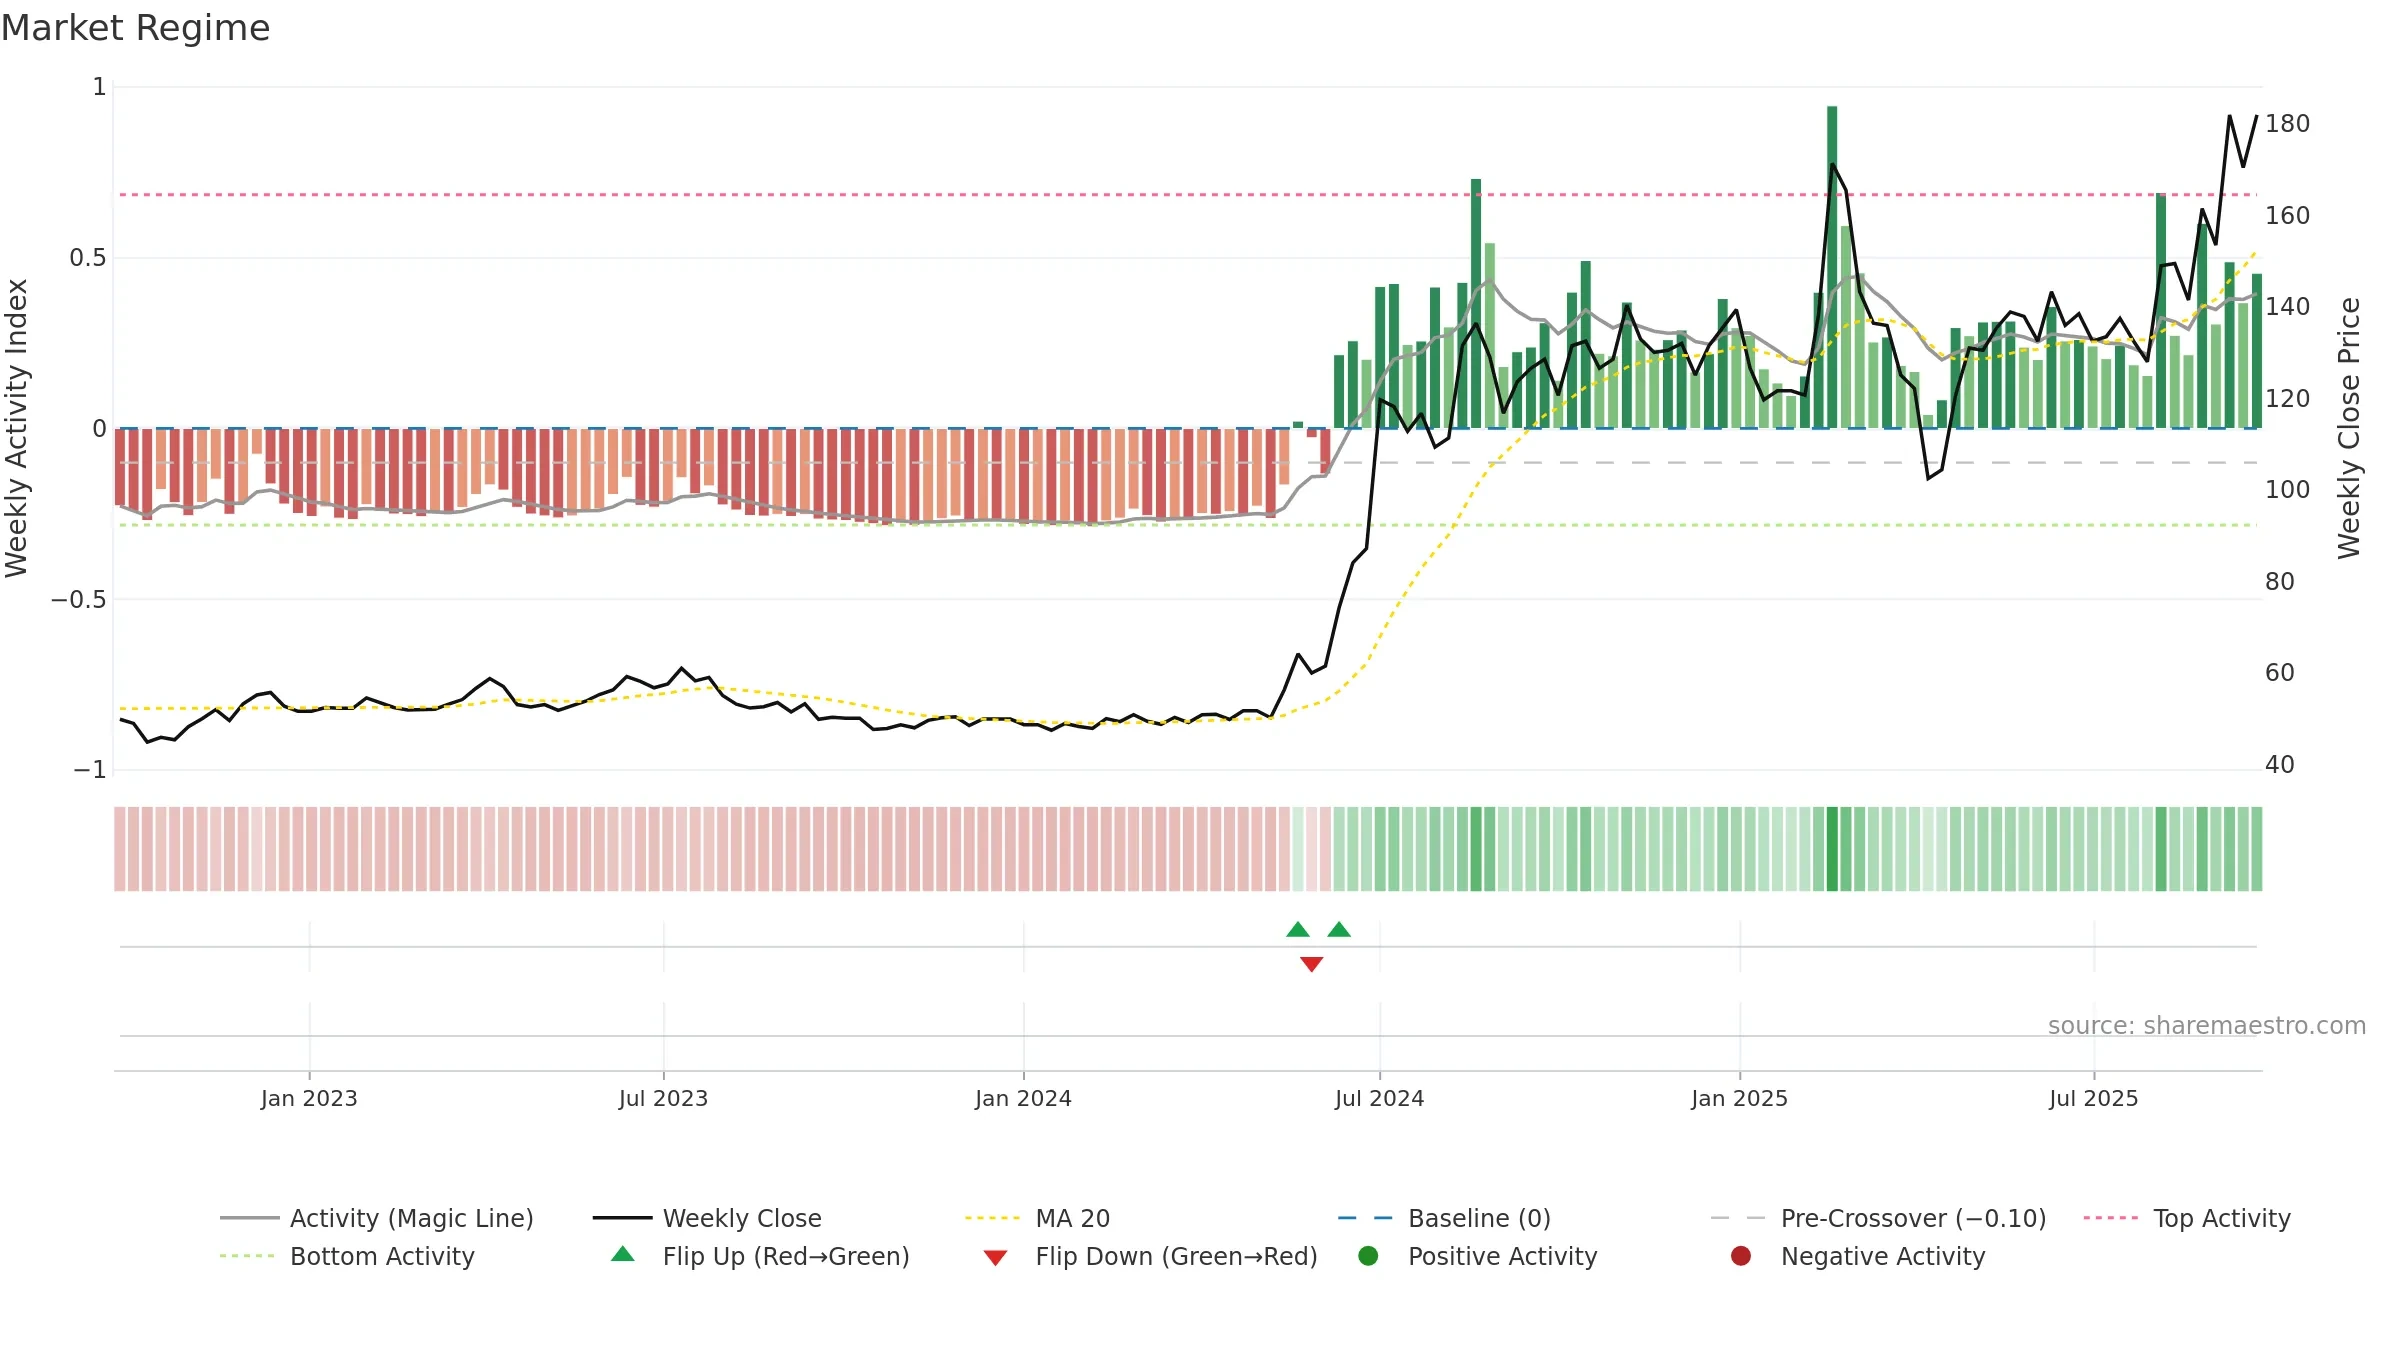Image resolution: width=2400 pixels, height=1350 pixels.
Task: Click the Jul 2025 axis label
Action: click(2093, 1098)
